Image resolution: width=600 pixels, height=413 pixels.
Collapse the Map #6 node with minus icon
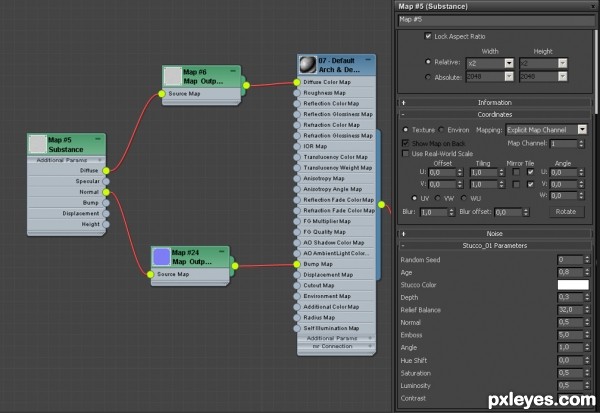(233, 71)
